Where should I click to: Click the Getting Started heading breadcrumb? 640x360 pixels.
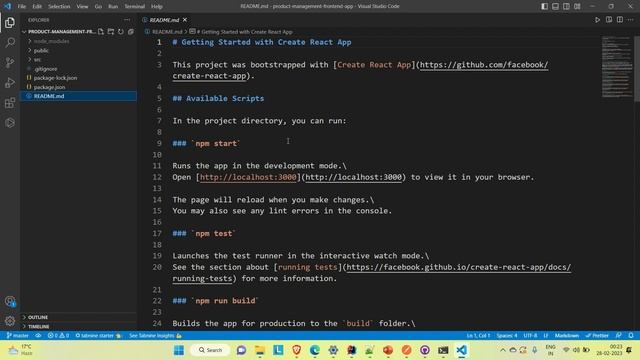[x=244, y=31]
